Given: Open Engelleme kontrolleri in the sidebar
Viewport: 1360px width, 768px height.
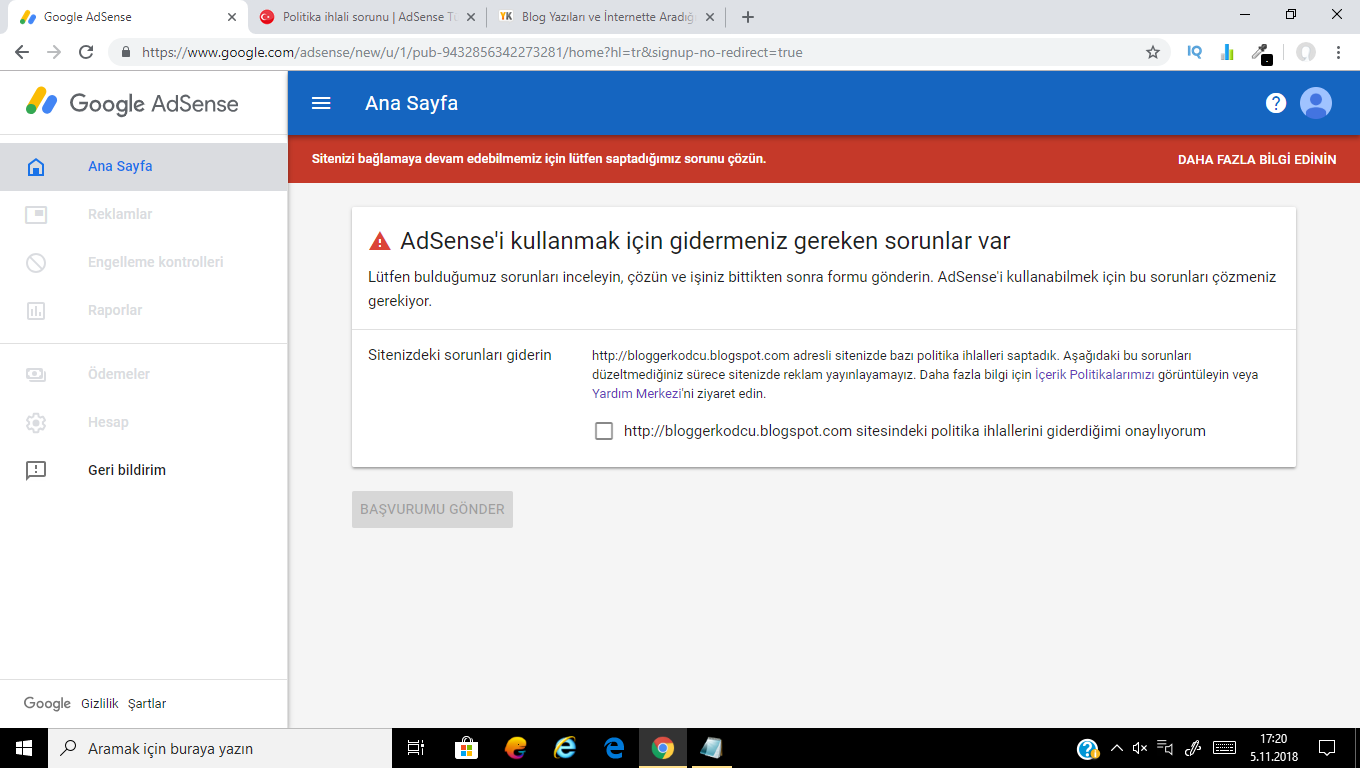Looking at the screenshot, I should [144, 263].
